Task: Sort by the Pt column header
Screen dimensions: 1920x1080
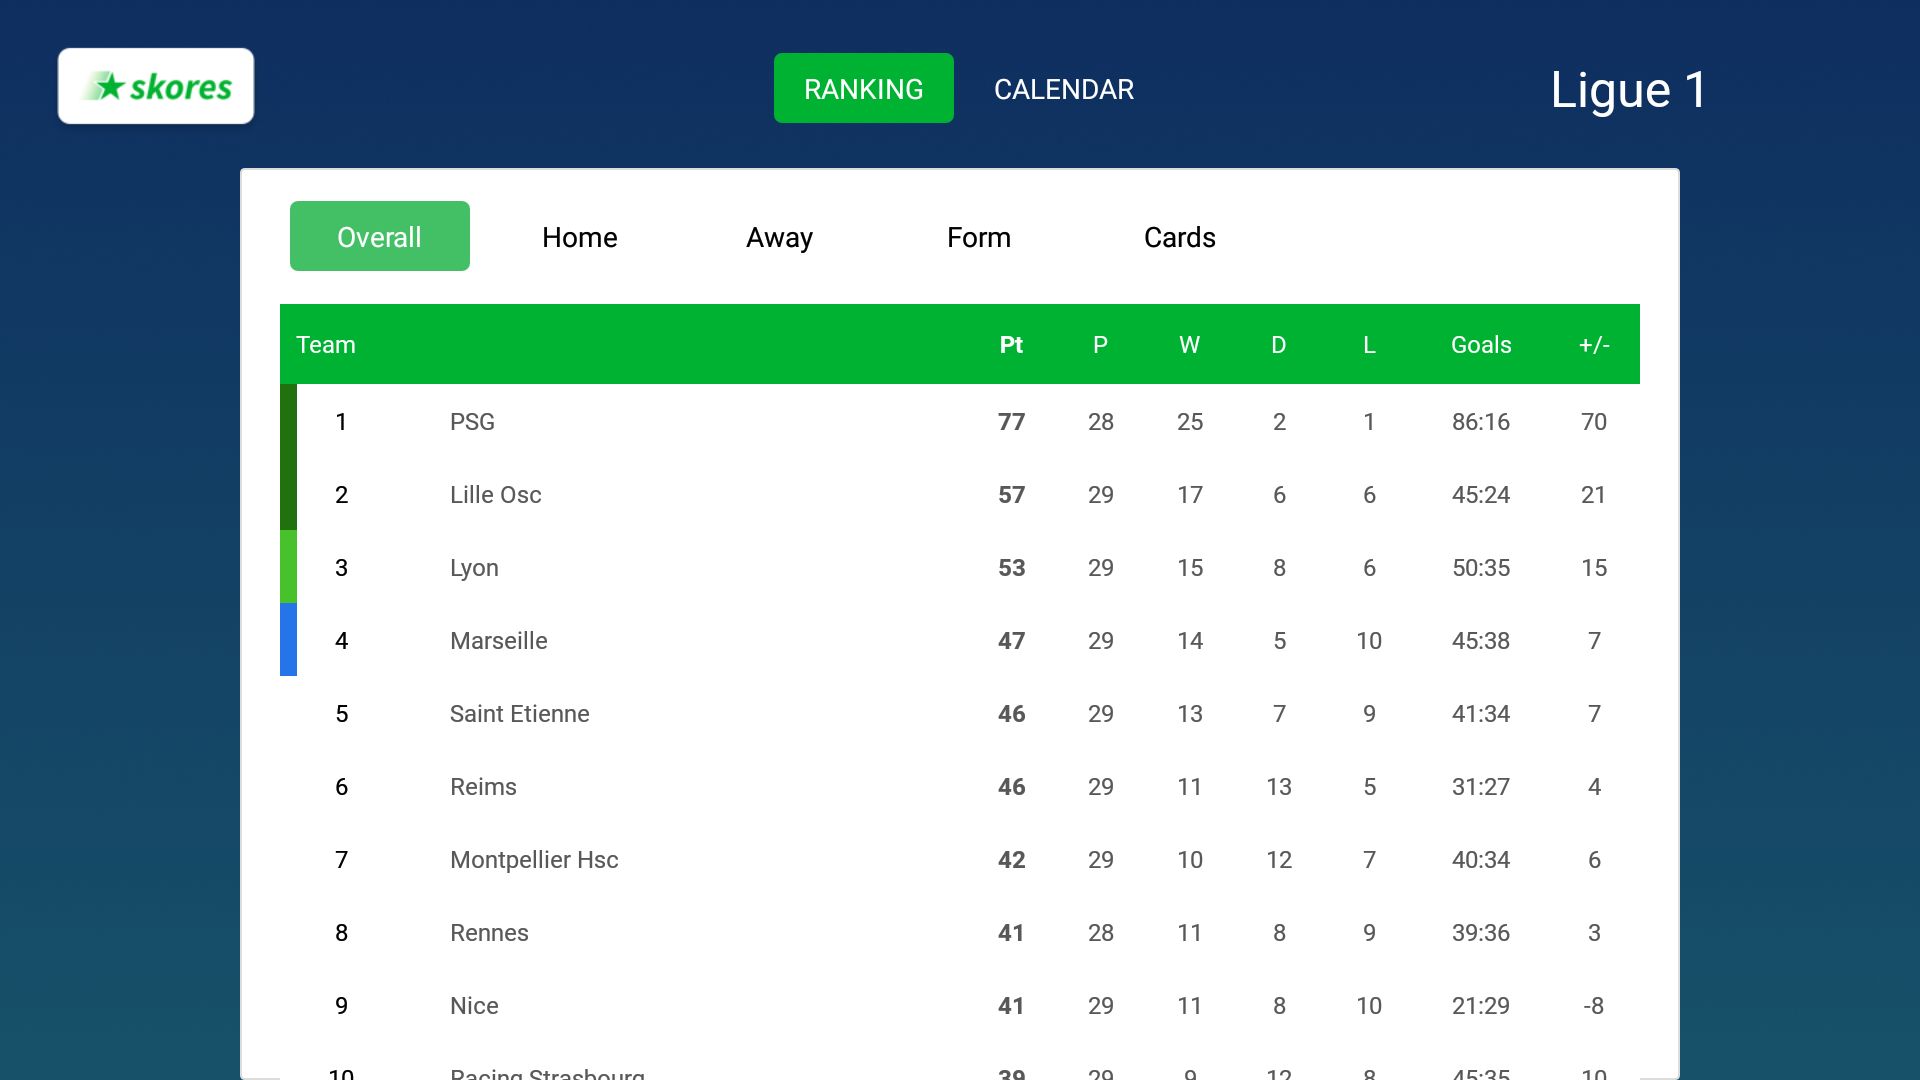Action: tap(1011, 345)
